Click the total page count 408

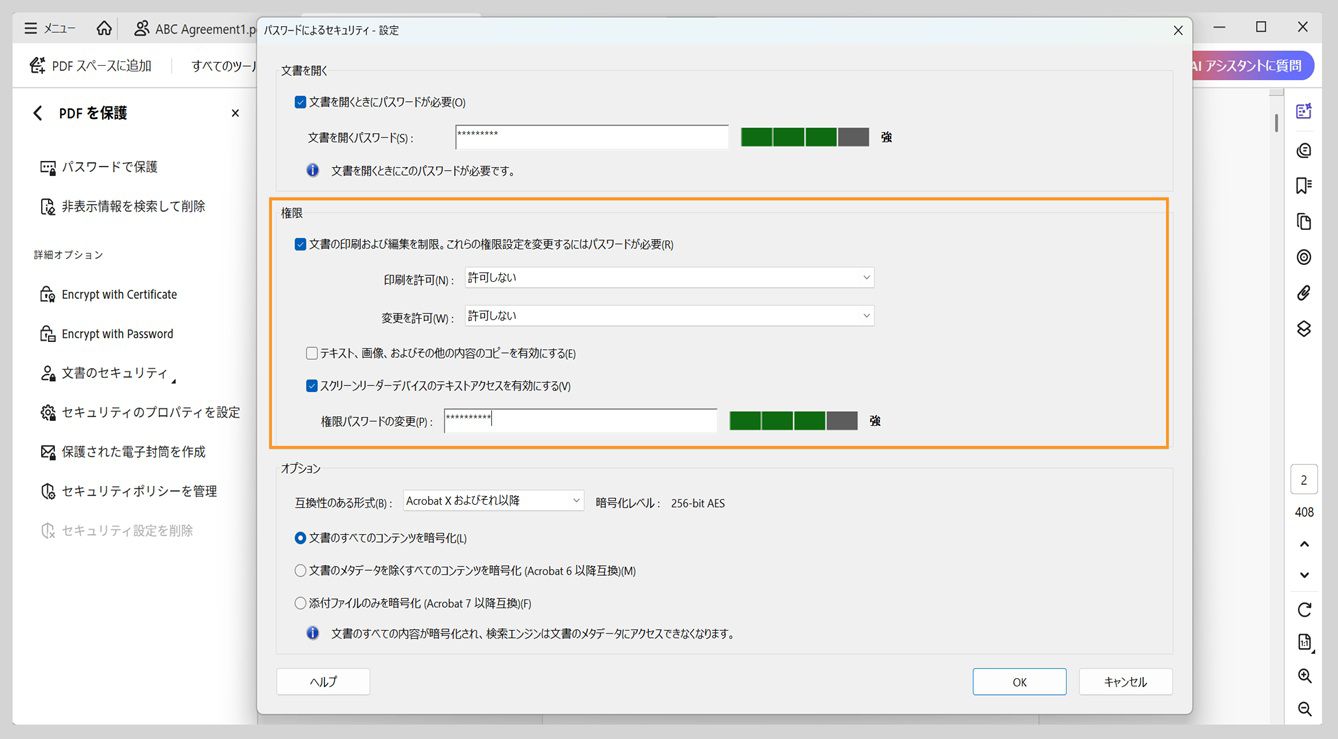pos(1304,512)
